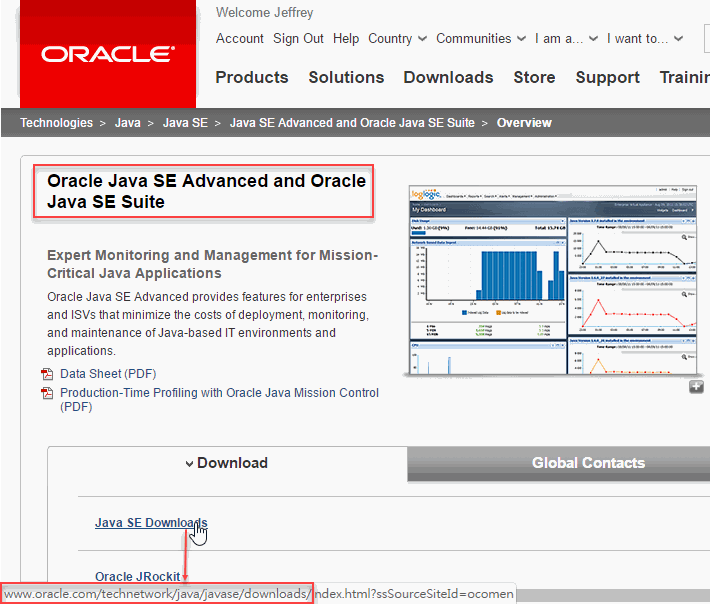This screenshot has width=710, height=604.
Task: Click the dashboard screenshot thumbnail
Action: pos(552,280)
